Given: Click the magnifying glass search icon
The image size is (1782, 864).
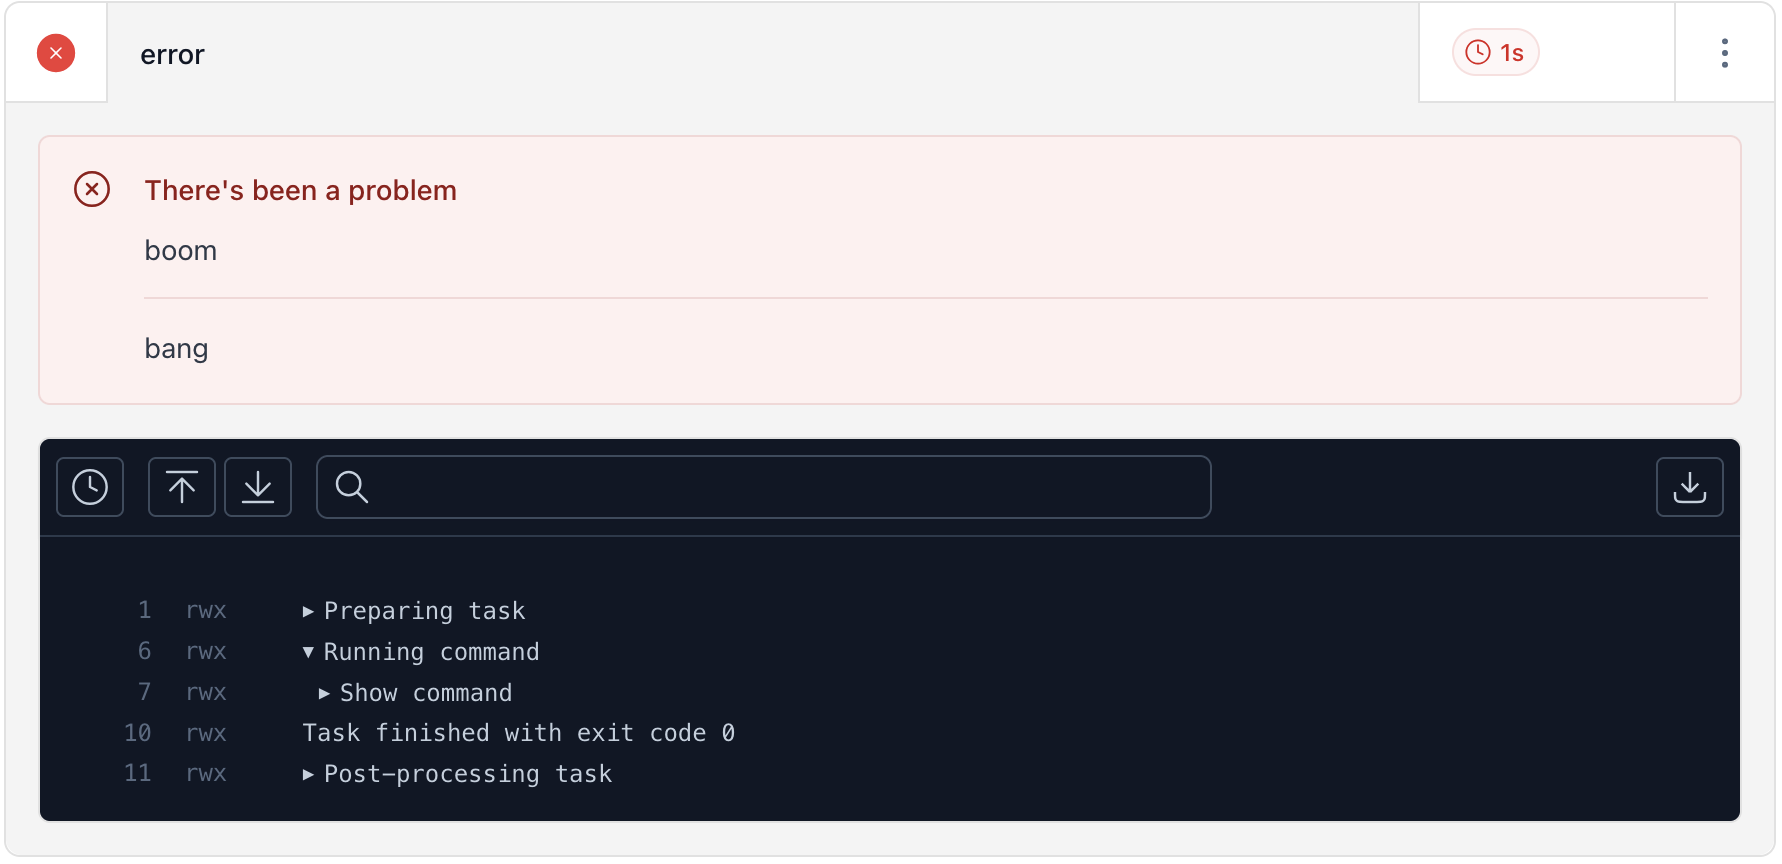Looking at the screenshot, I should (352, 487).
